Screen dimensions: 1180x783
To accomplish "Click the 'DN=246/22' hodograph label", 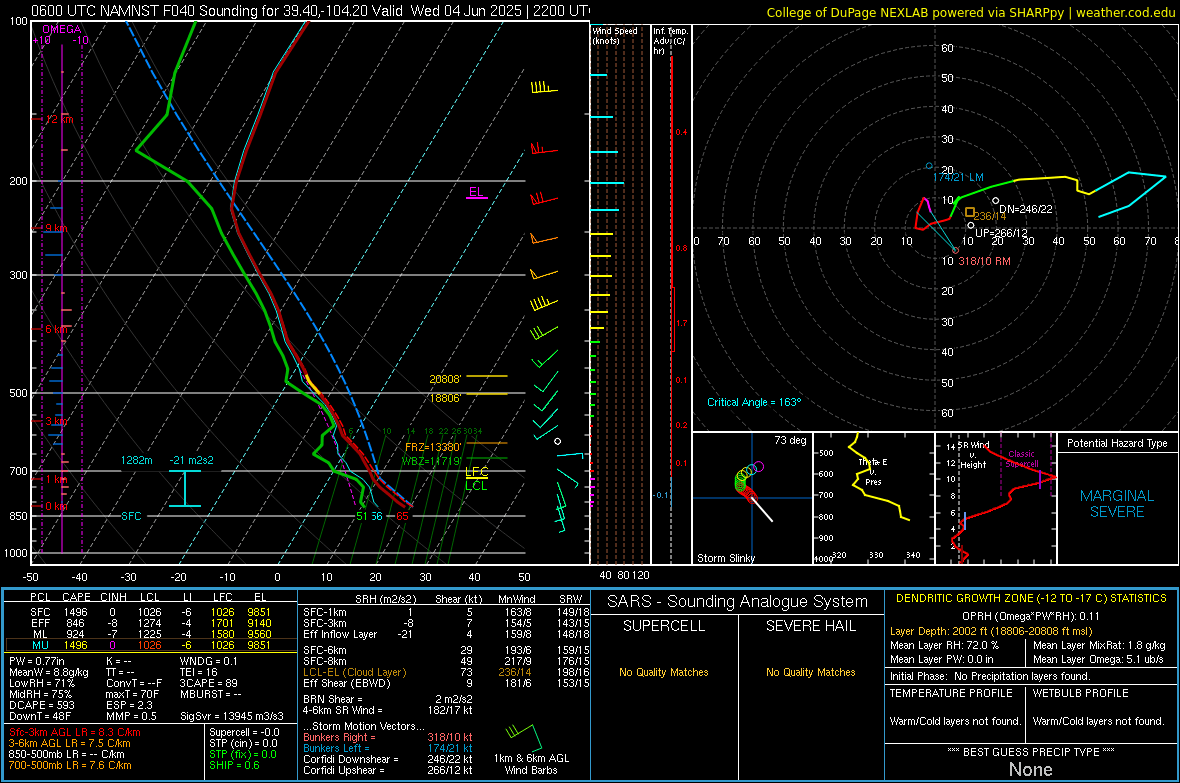I will [x=1026, y=209].
